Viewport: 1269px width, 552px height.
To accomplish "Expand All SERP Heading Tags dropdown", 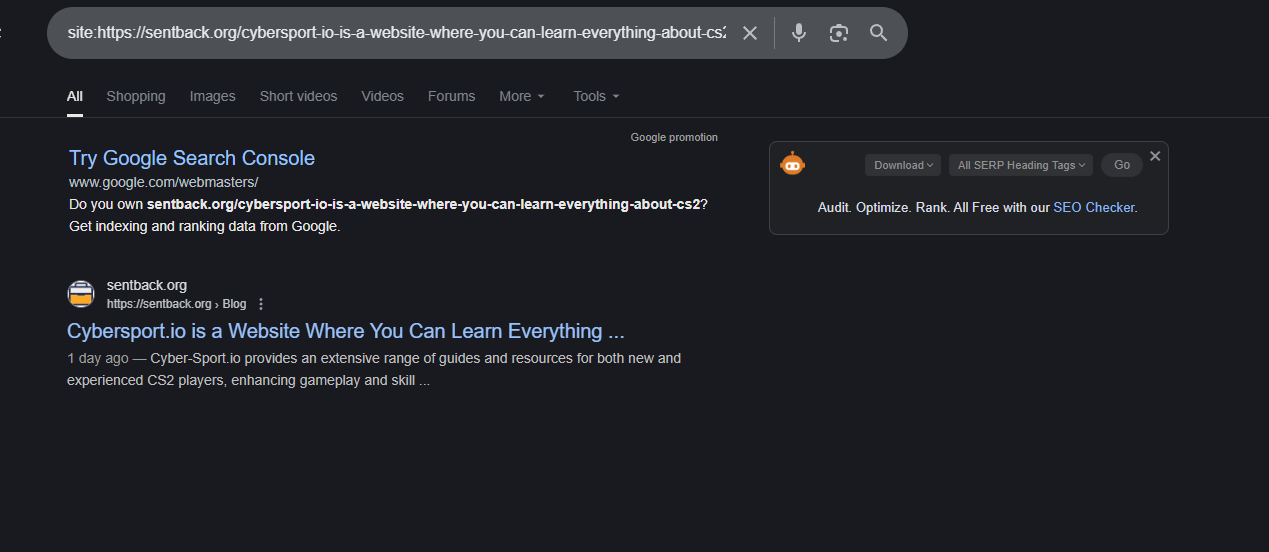I will coord(1021,165).
